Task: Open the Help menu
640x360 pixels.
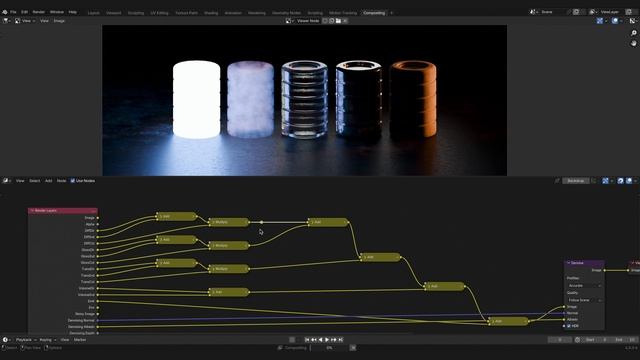Action: [x=73, y=12]
